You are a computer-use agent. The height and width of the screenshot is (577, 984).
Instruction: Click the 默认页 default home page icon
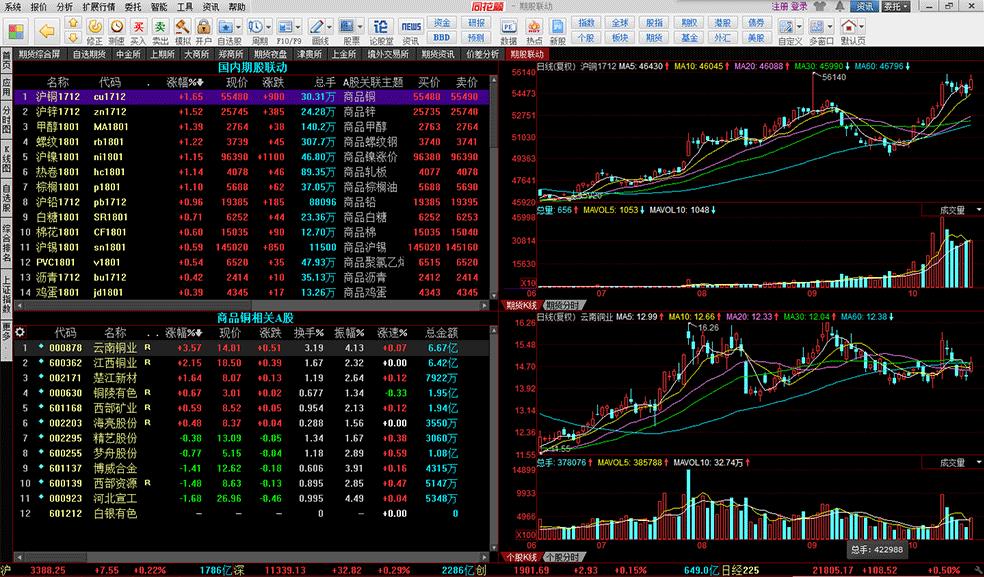pos(848,31)
